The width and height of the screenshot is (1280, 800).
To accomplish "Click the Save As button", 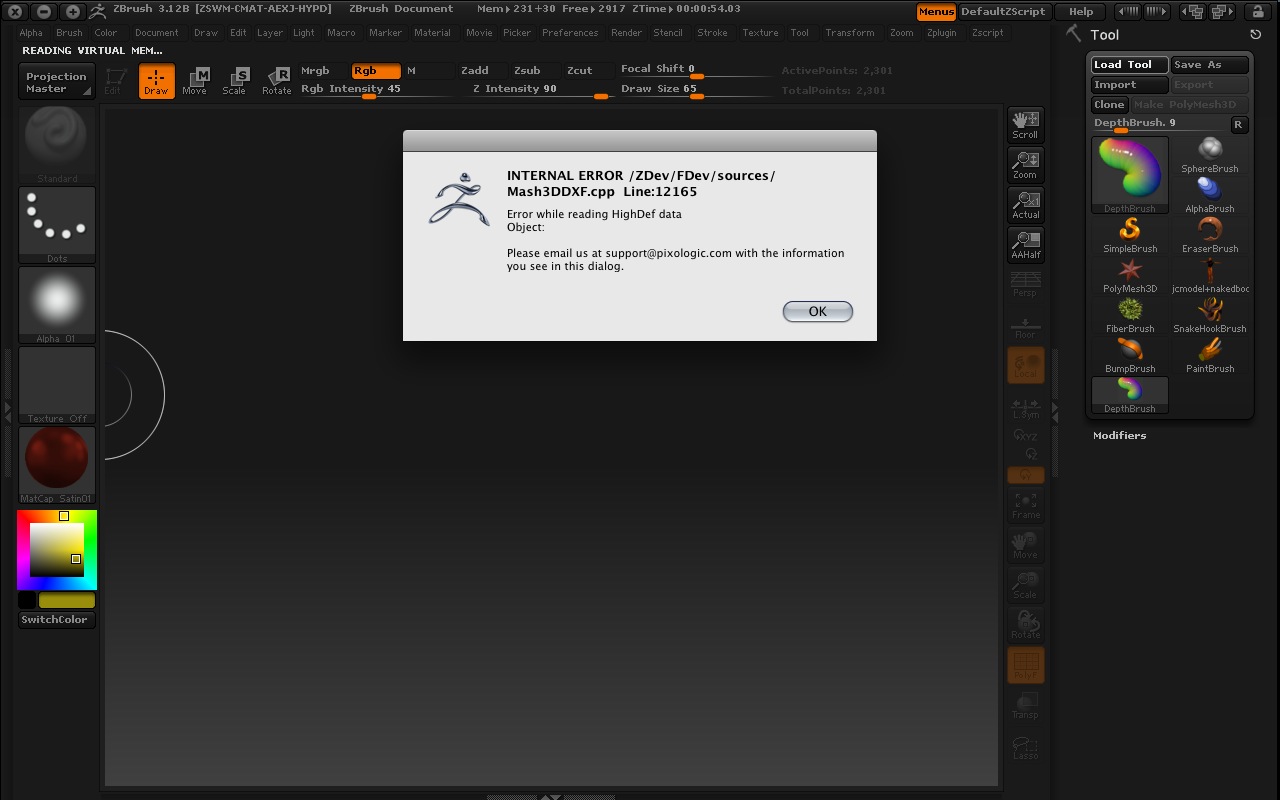I will (x=1210, y=65).
